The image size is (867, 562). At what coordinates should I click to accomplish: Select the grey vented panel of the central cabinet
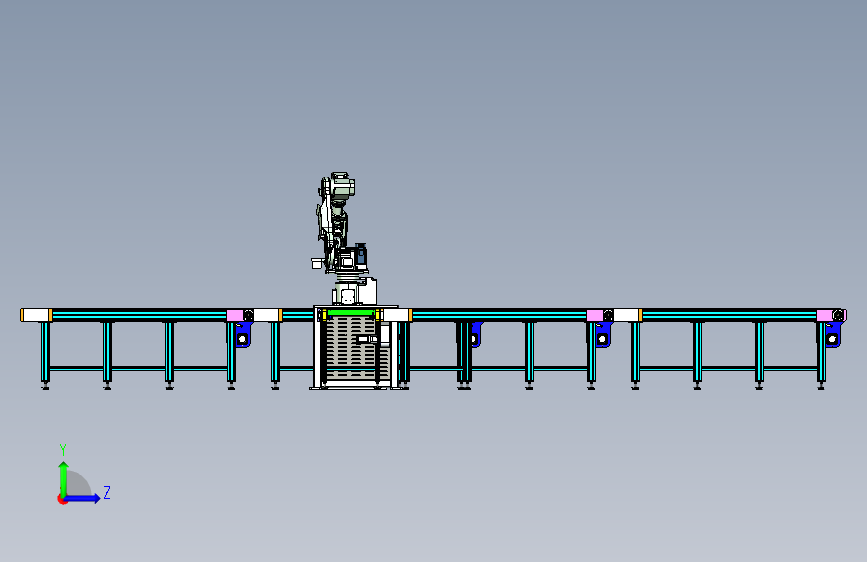pyautogui.click(x=351, y=348)
